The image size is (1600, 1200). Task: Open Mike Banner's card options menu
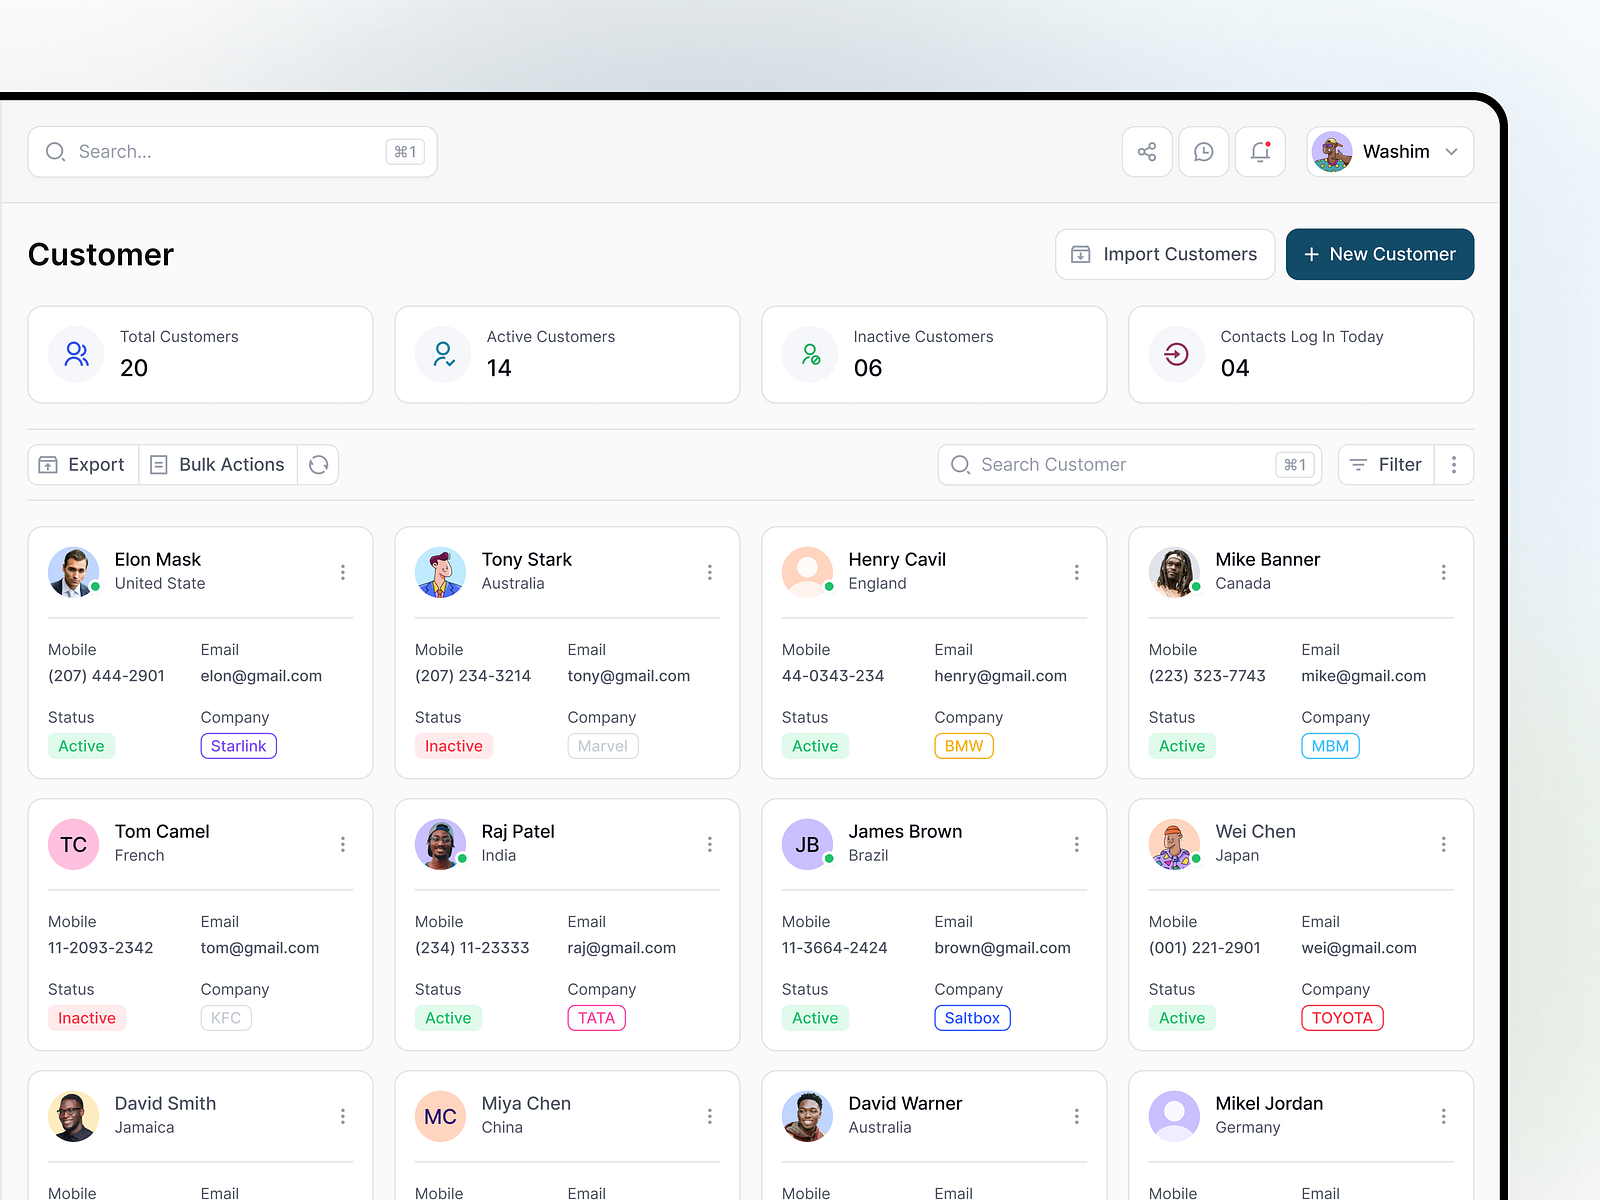point(1444,572)
